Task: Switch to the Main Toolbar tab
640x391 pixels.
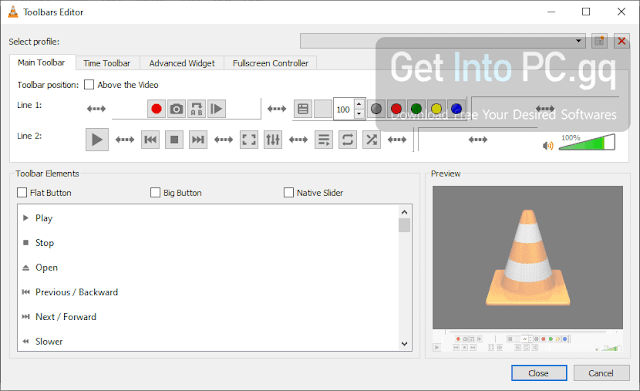Action: click(x=41, y=62)
